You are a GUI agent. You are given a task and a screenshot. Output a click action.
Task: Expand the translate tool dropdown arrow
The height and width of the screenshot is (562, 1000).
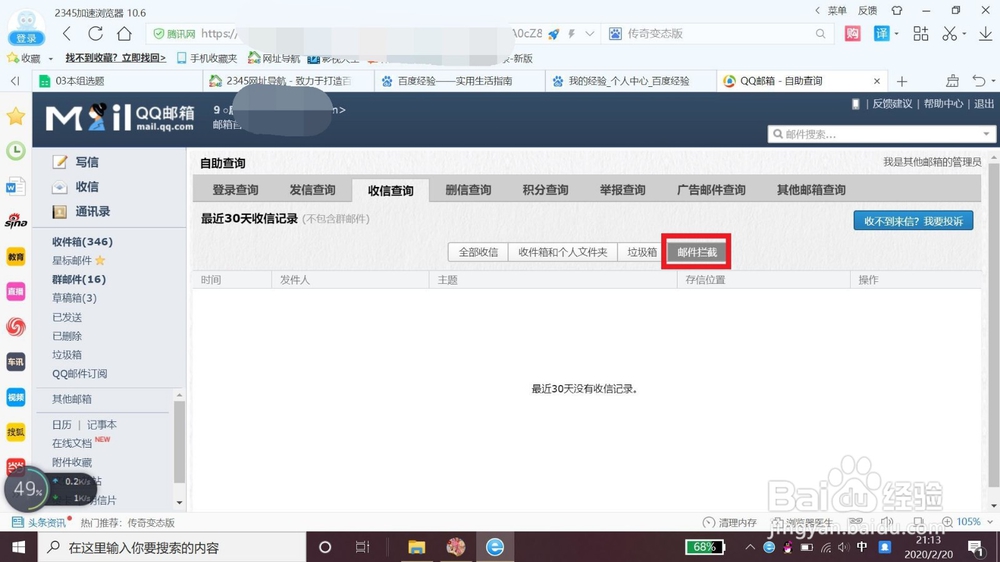click(x=896, y=33)
